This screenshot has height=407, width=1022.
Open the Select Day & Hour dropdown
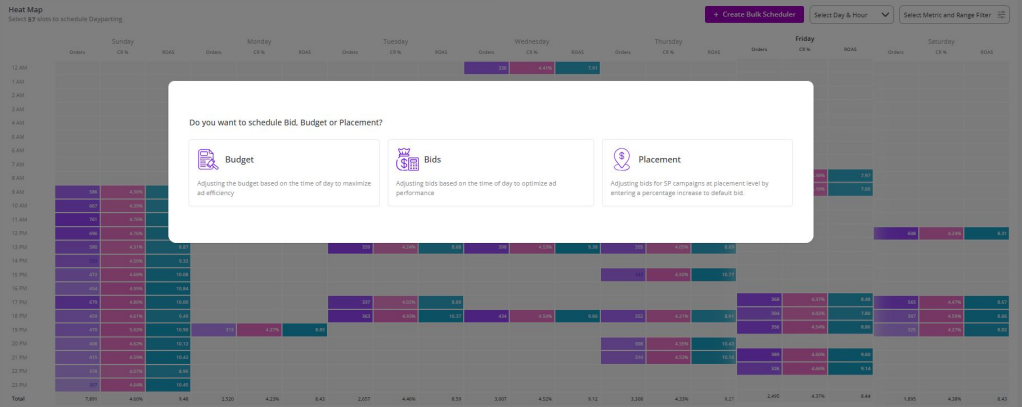pos(852,15)
